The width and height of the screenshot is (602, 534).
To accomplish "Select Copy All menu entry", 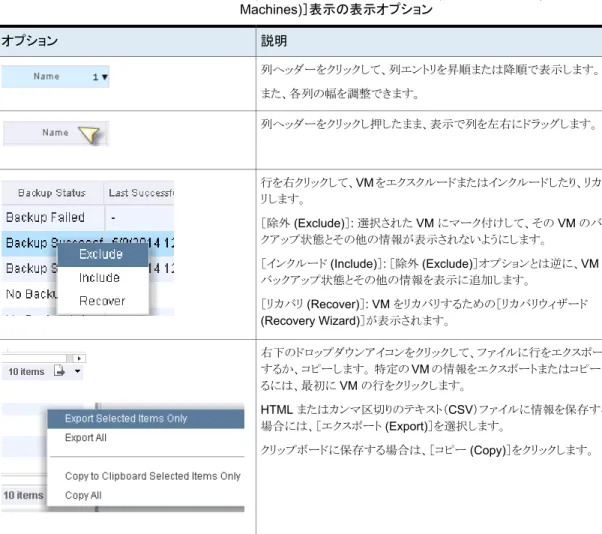I will pos(146,495).
